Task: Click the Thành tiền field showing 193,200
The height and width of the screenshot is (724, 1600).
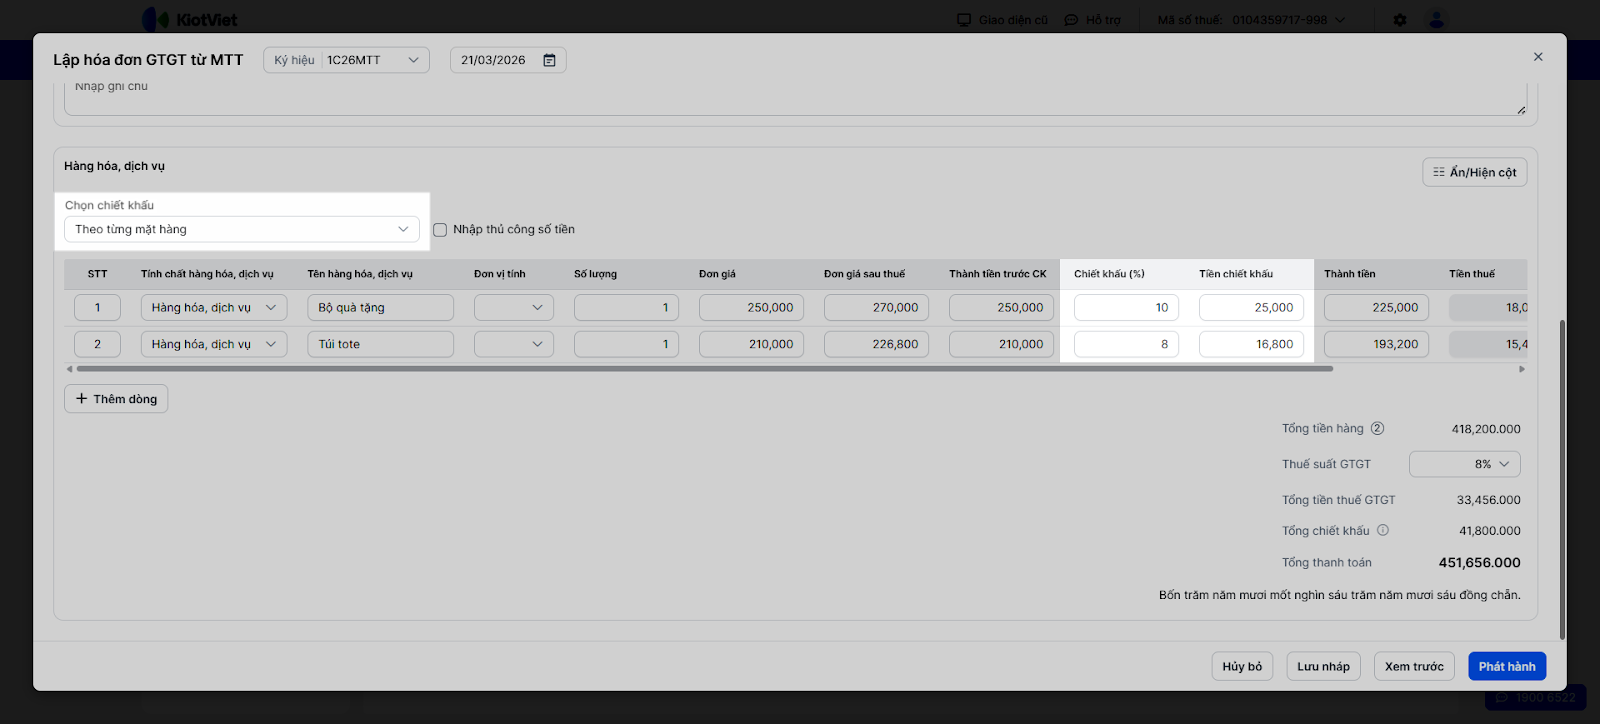Action: coord(1376,344)
